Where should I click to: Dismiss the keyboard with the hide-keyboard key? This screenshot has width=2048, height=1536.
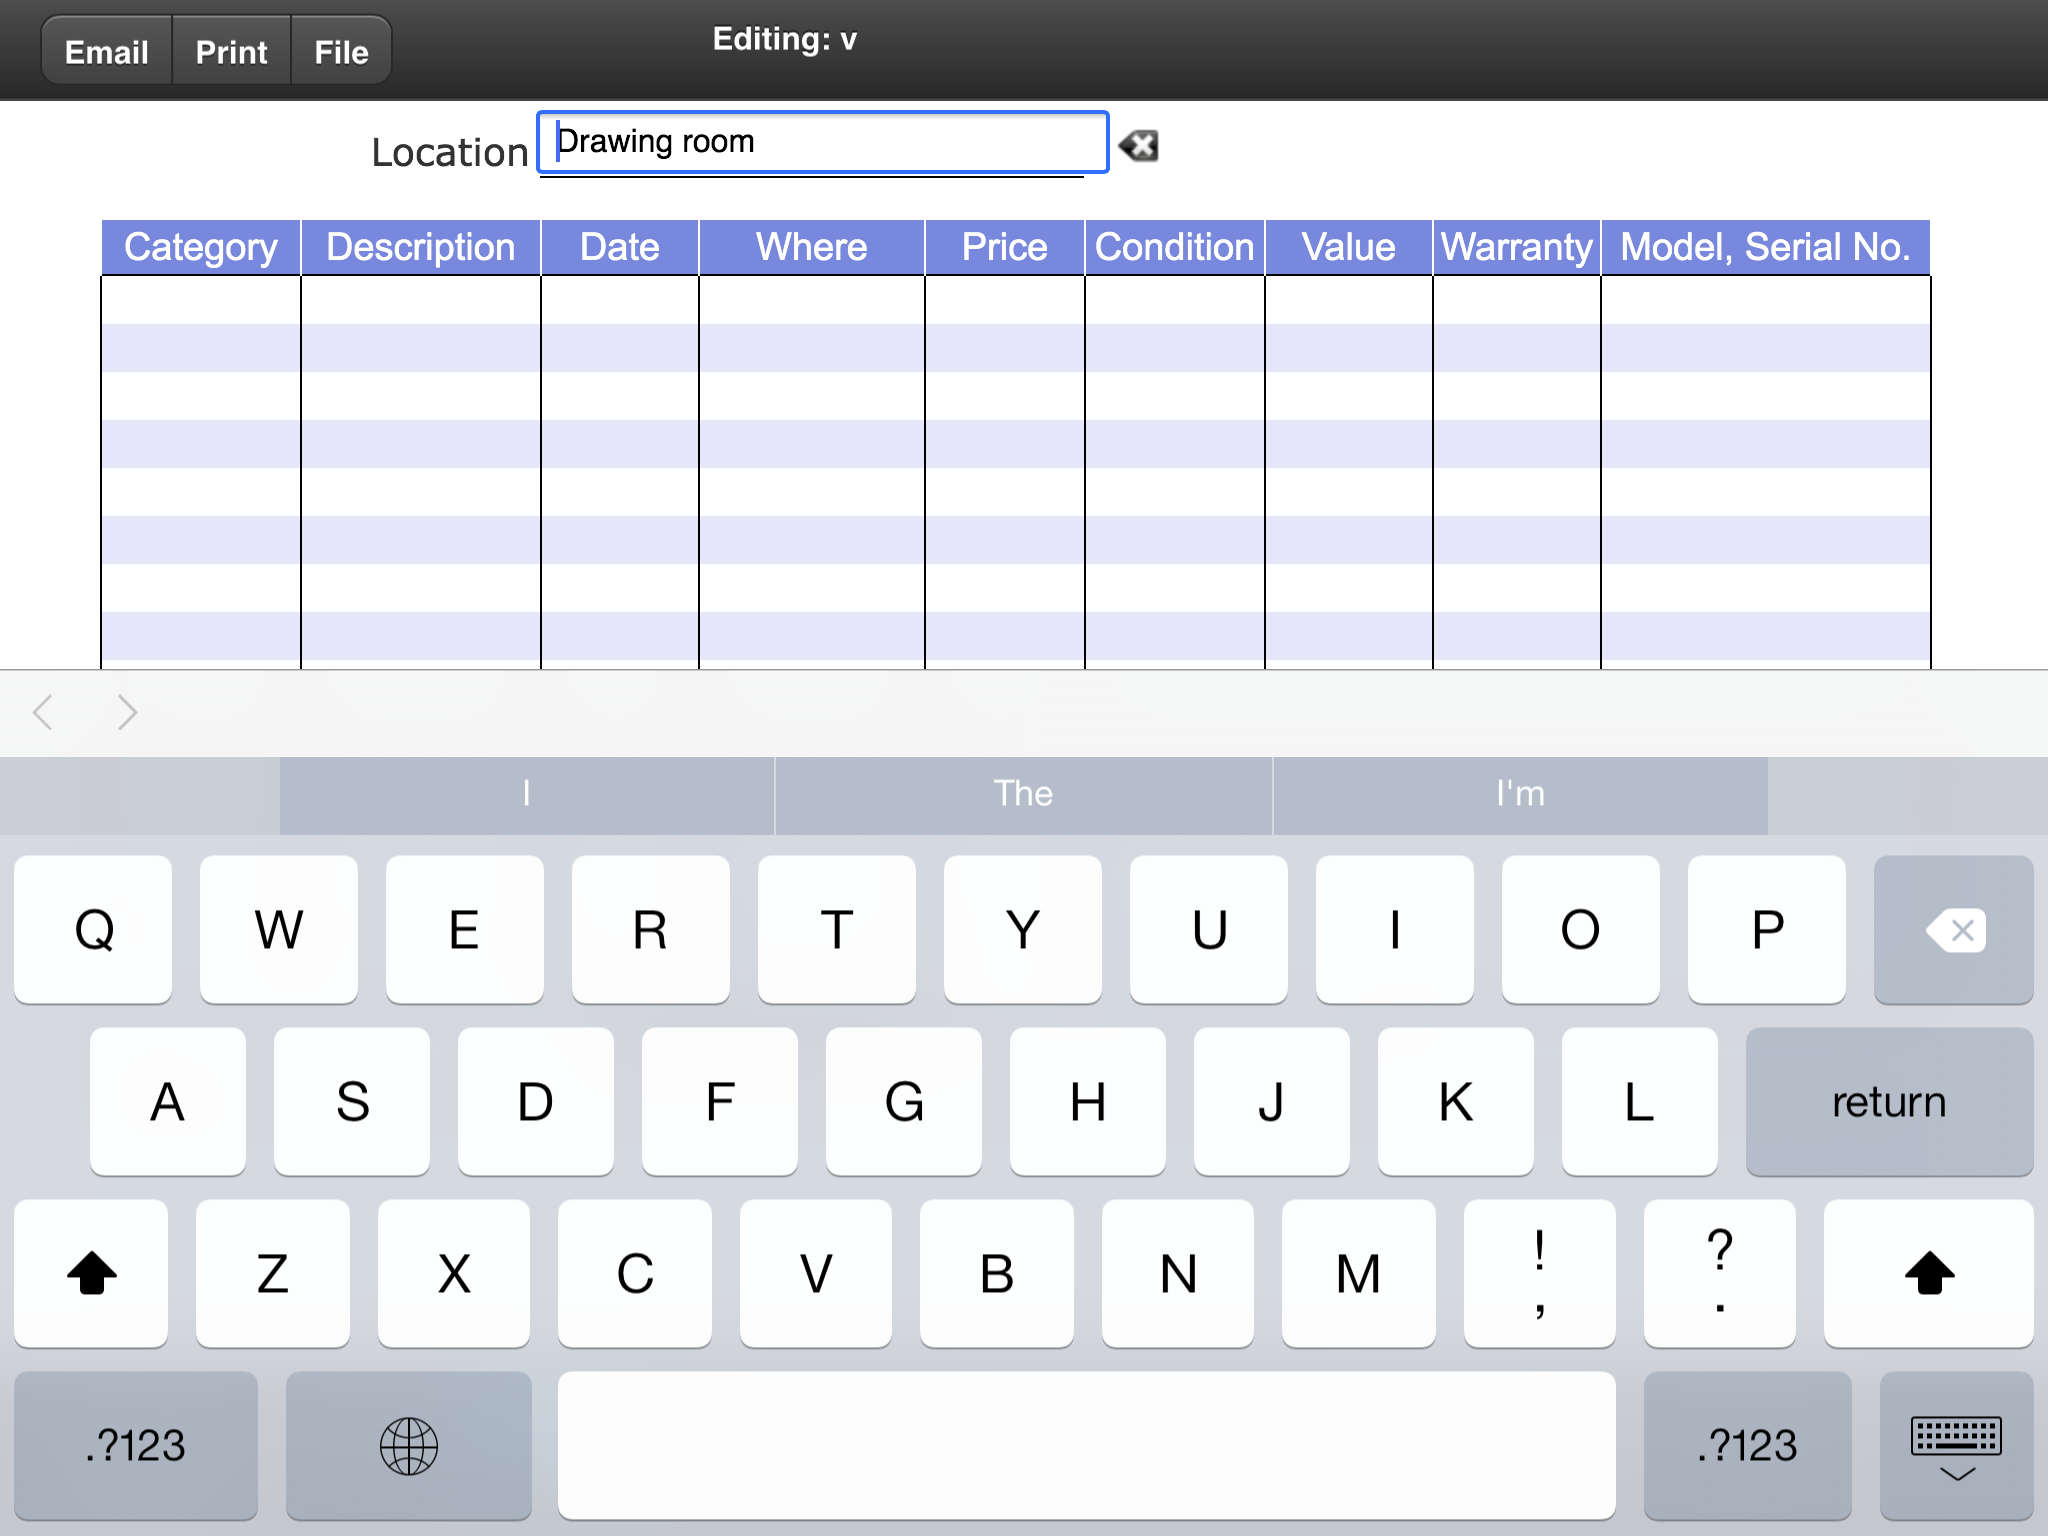click(x=1956, y=1445)
